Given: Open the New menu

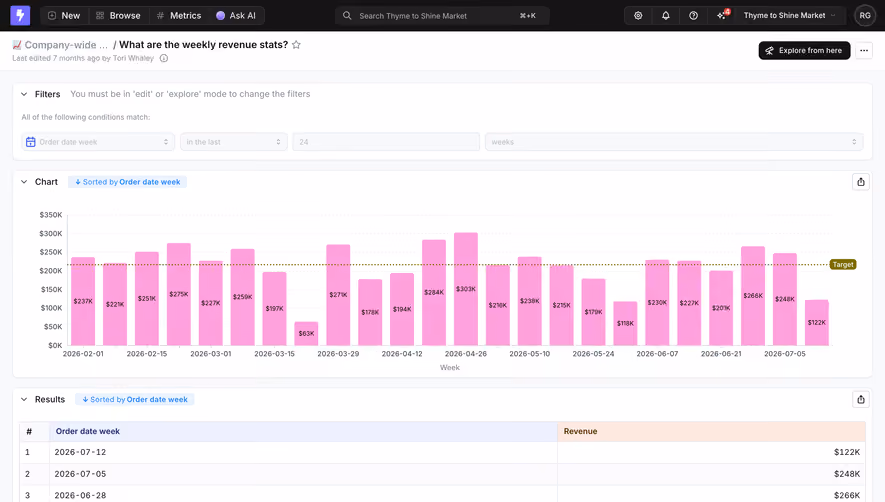Looking at the screenshot, I should coord(64,16).
